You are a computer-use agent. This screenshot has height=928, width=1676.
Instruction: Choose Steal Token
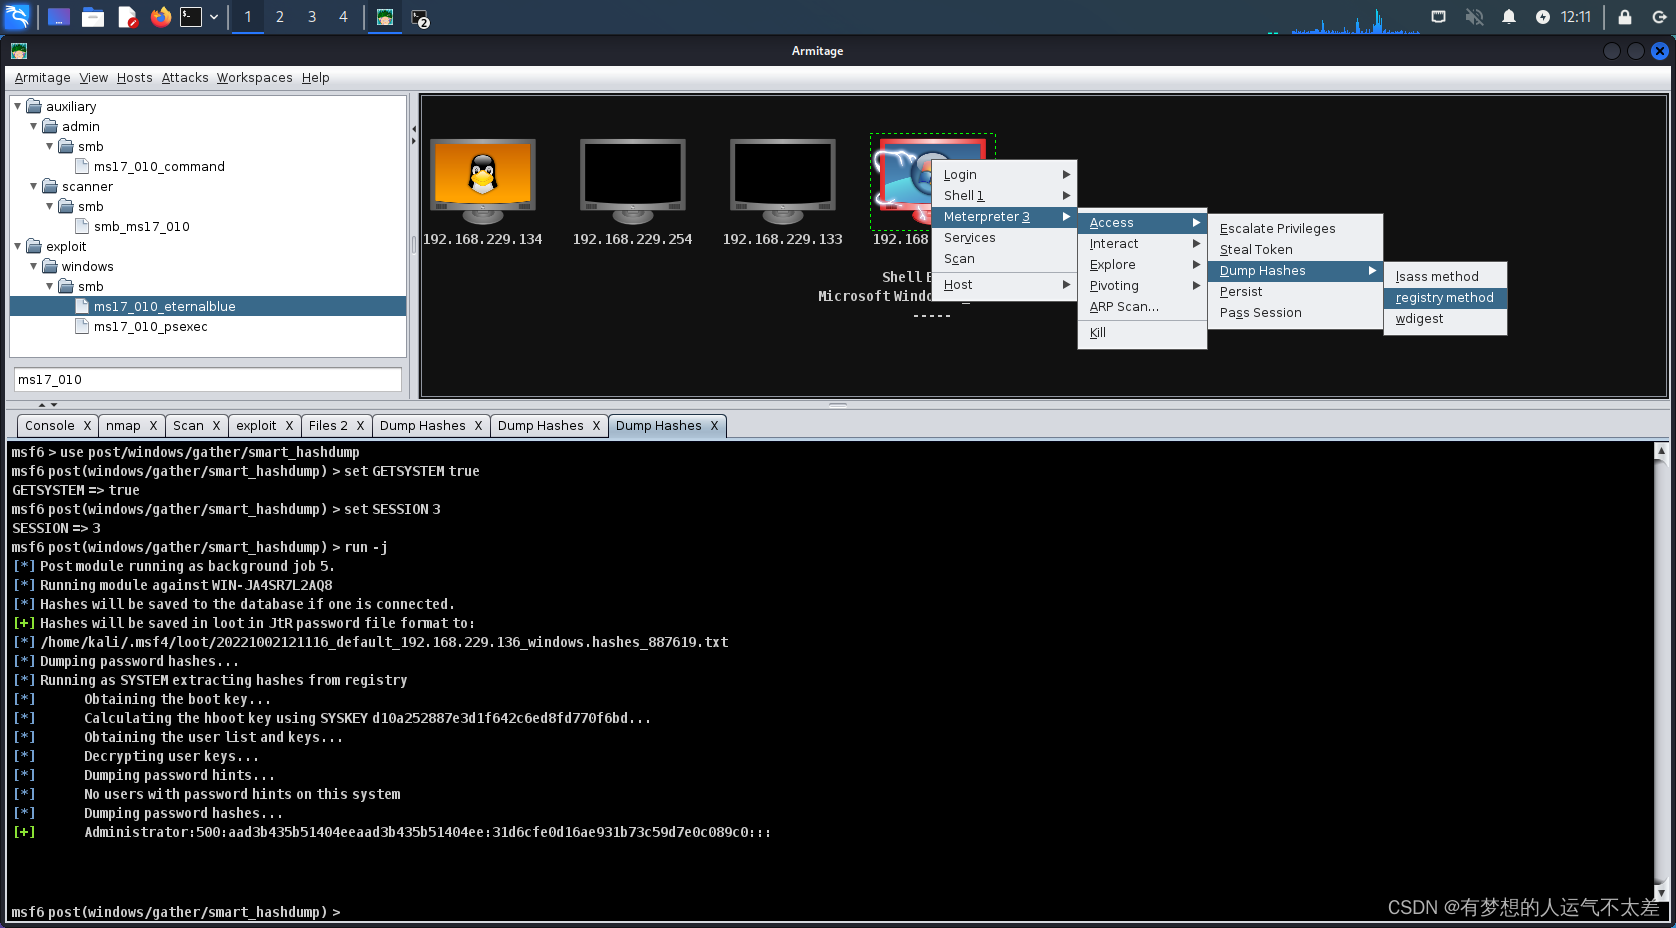tap(1295, 250)
